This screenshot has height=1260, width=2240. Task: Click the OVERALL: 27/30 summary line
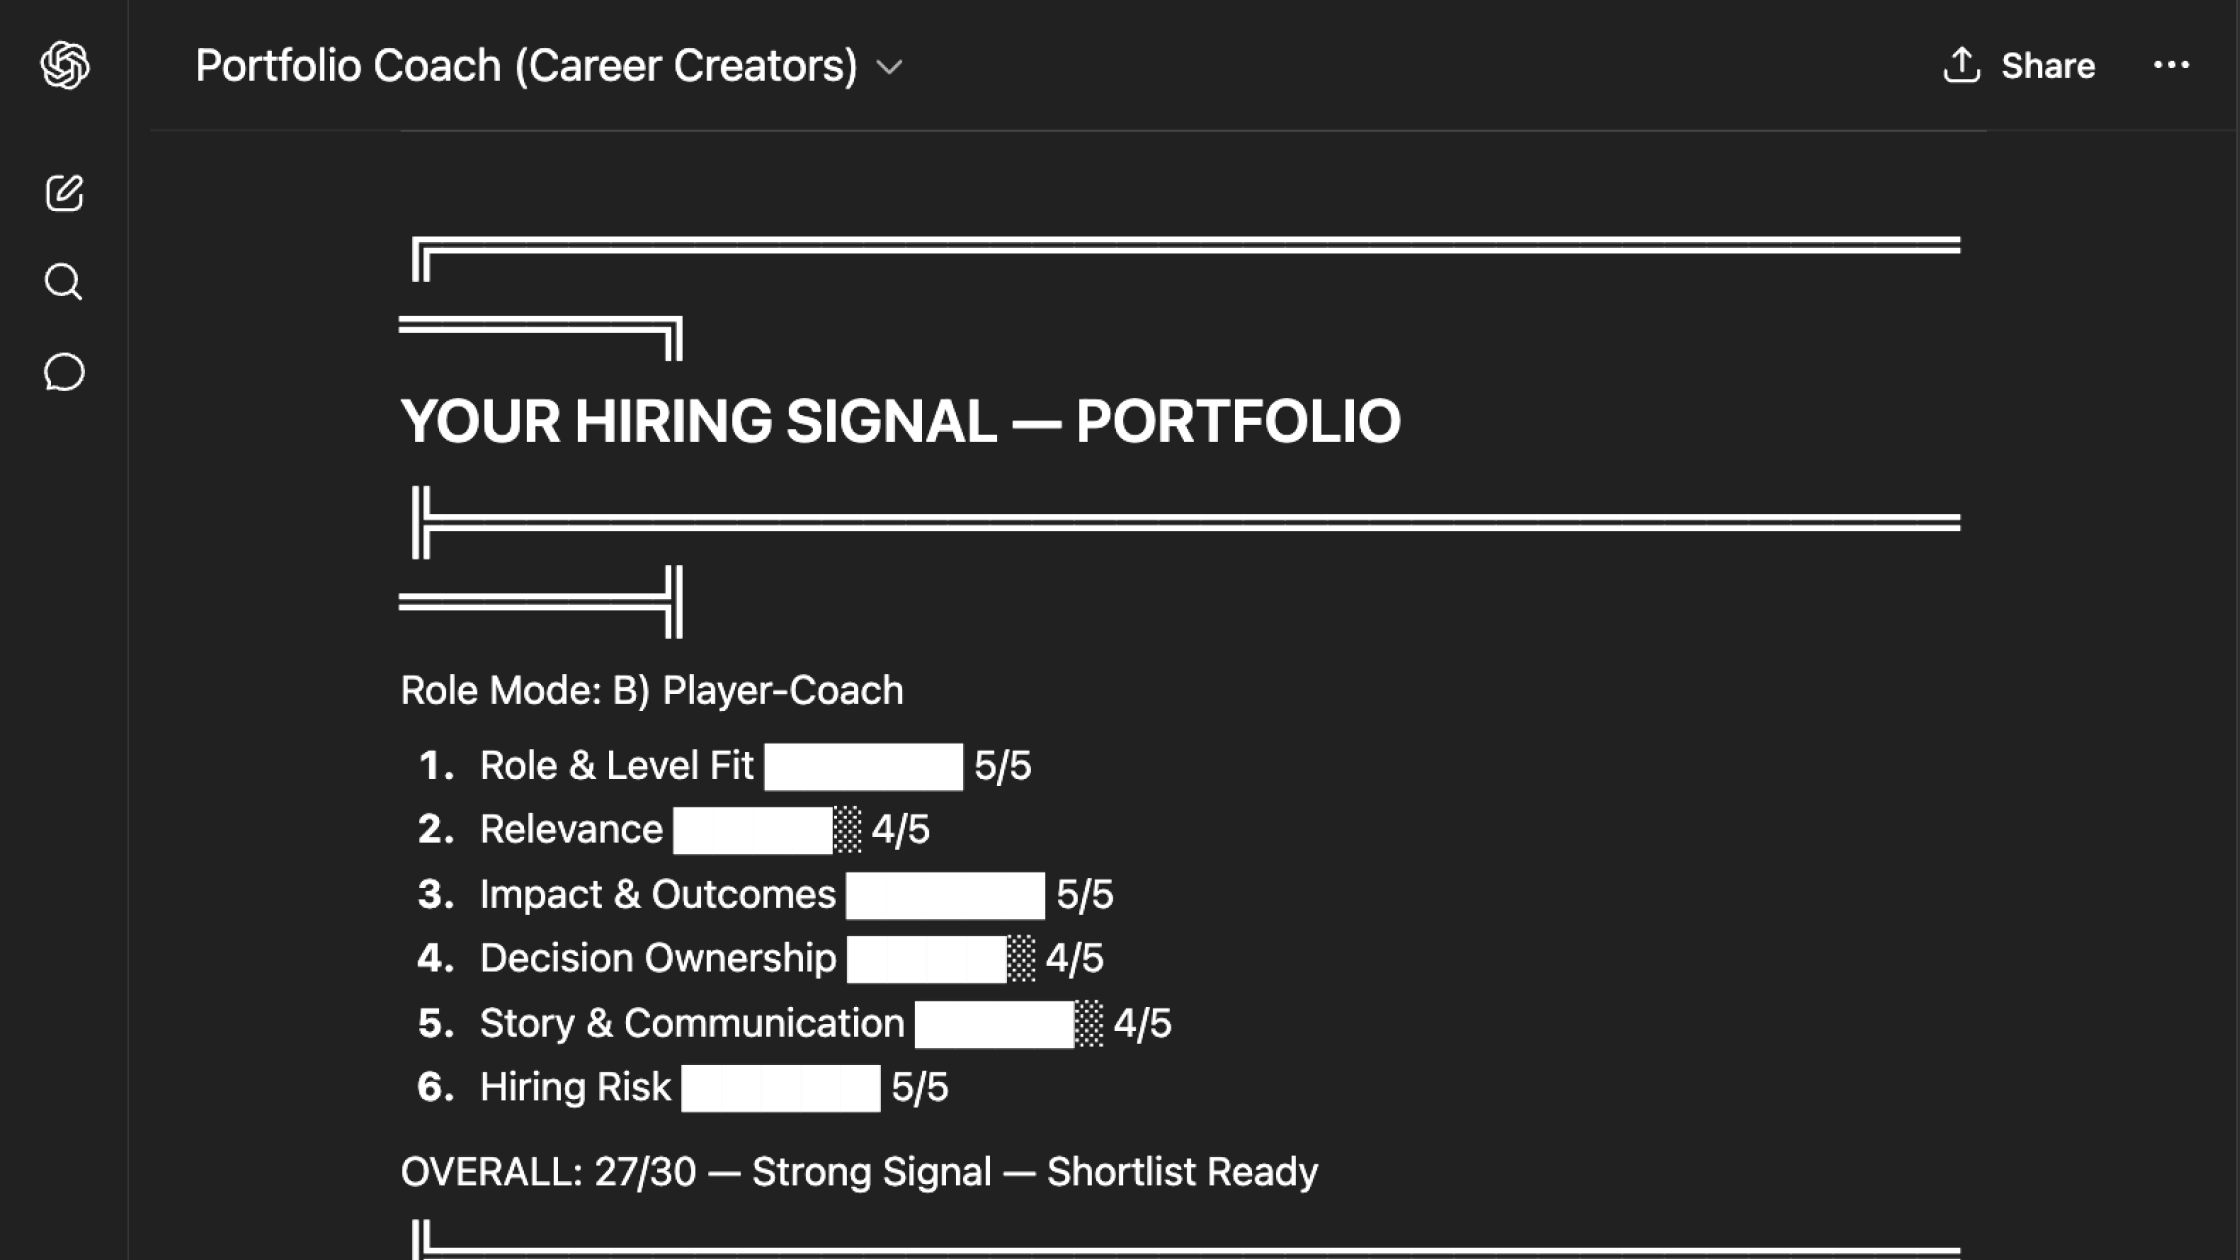pos(859,1172)
